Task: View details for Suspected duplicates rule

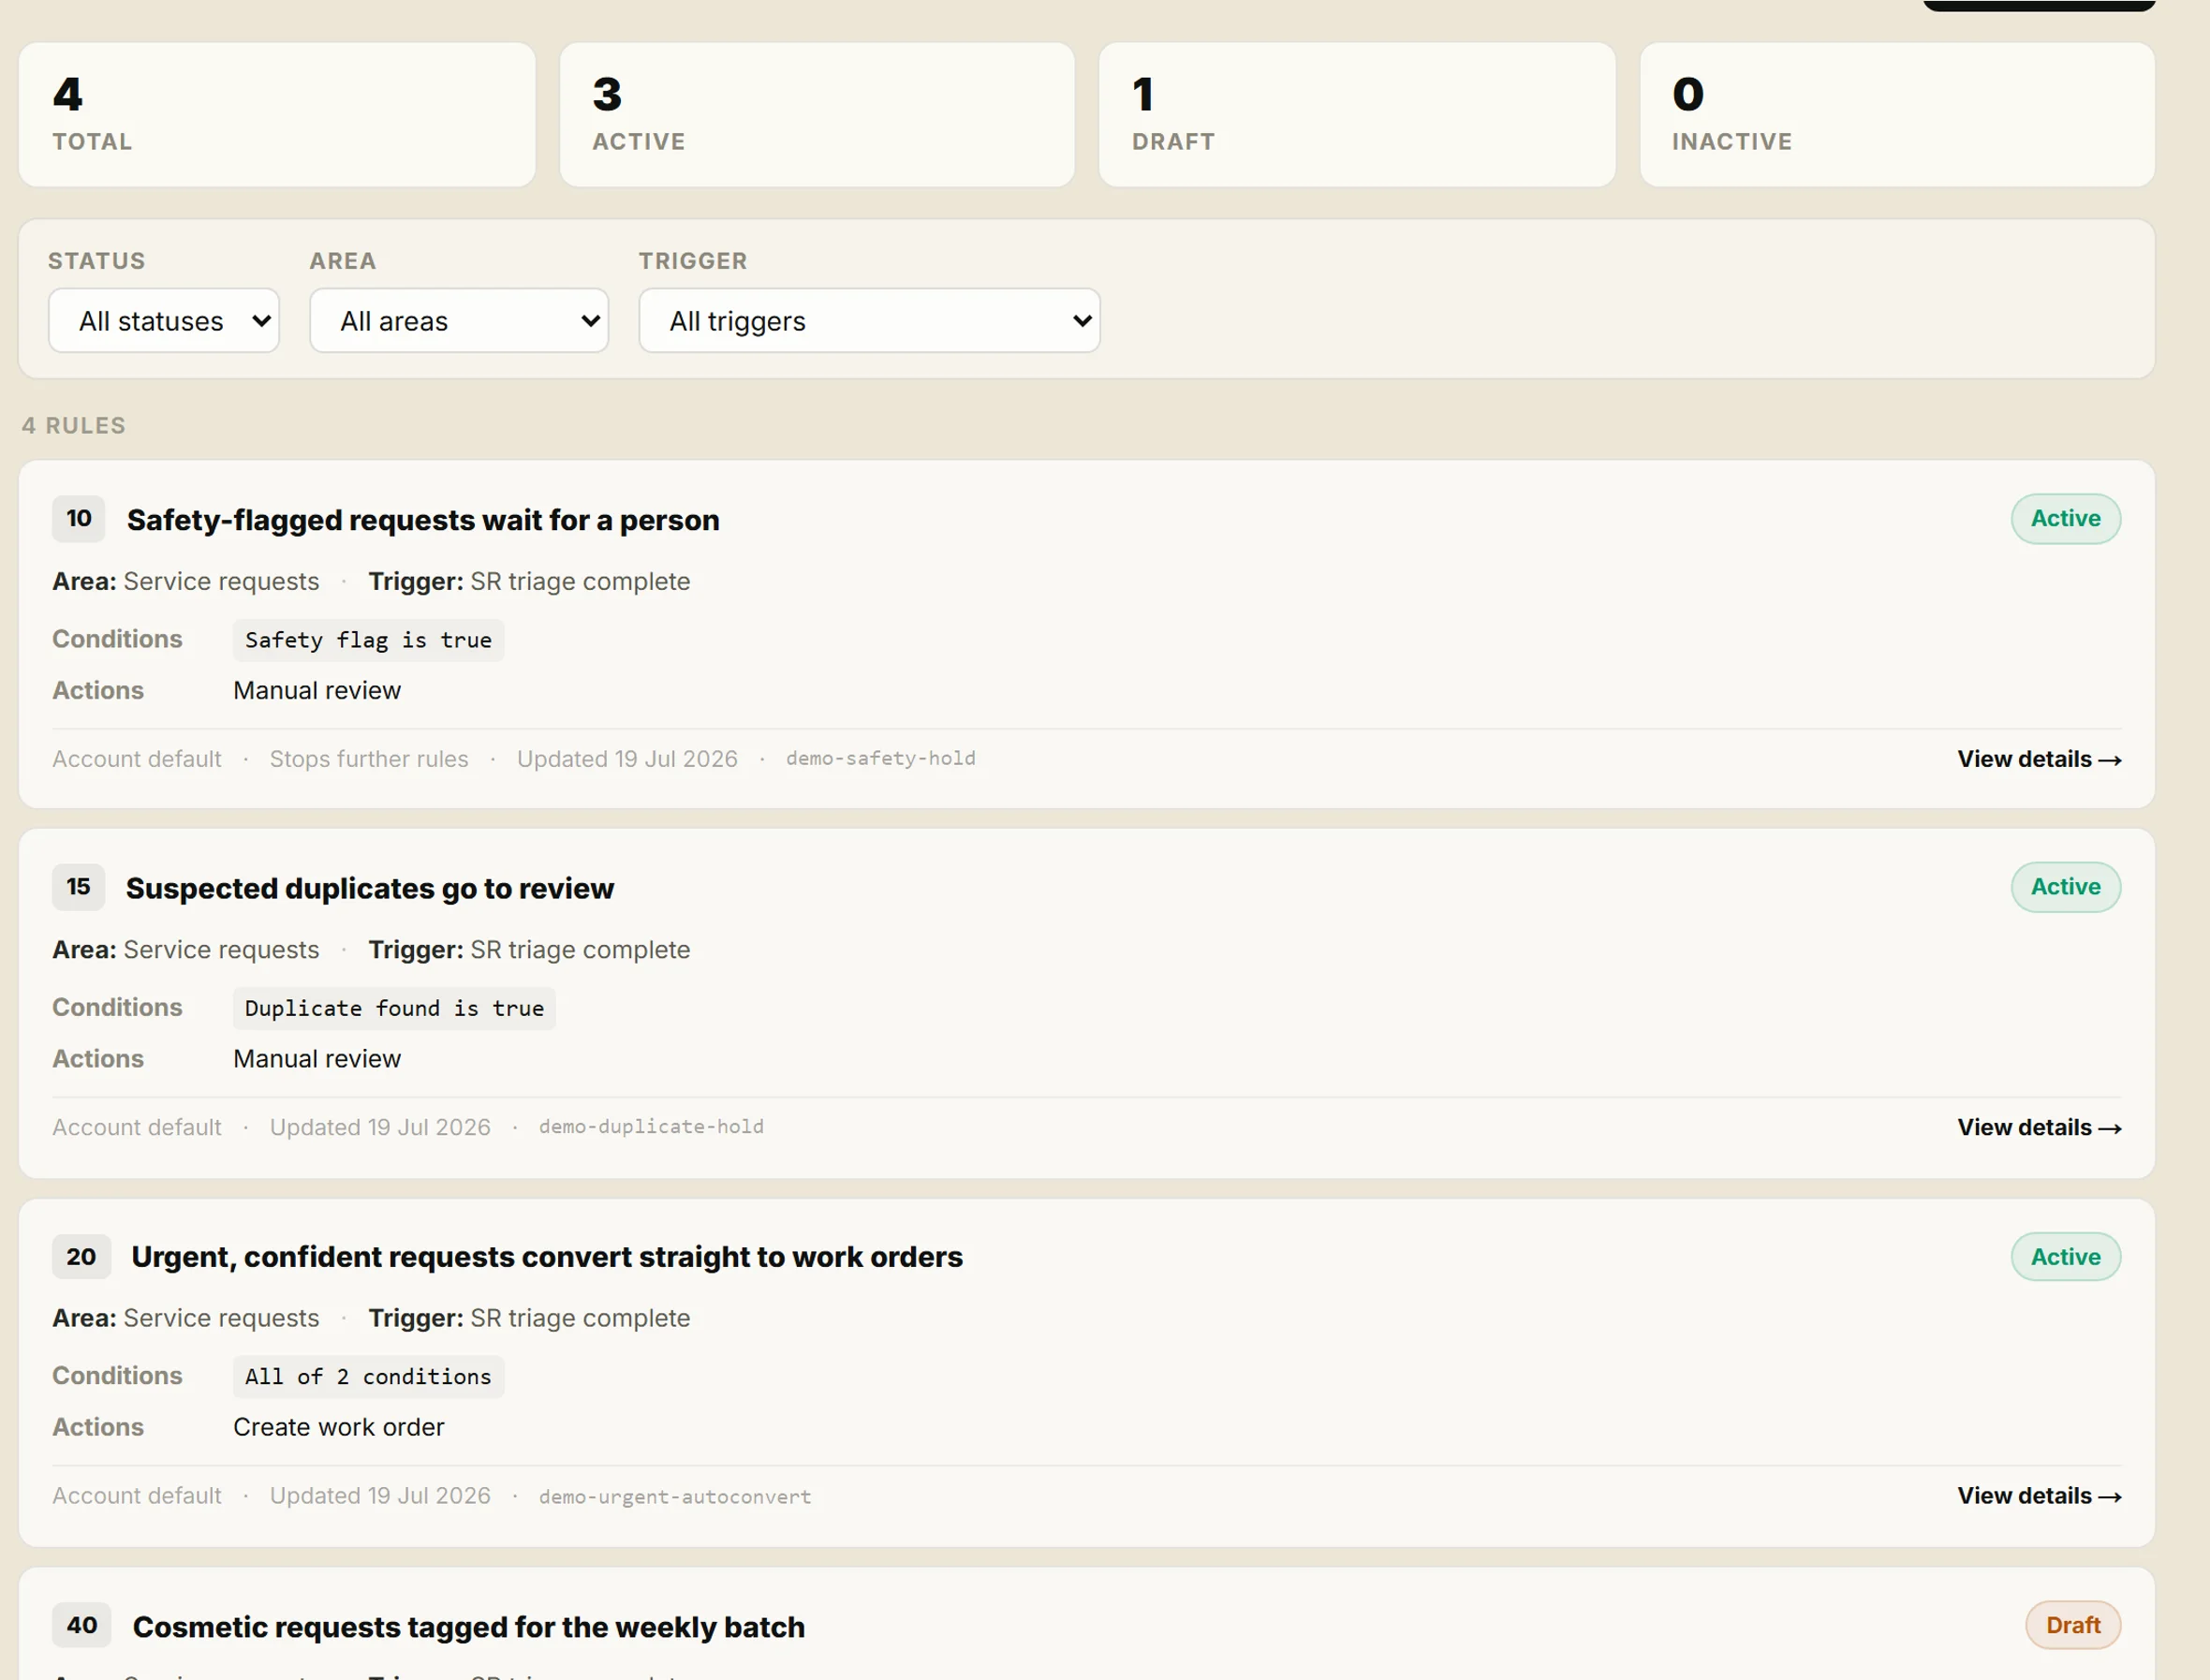Action: point(2039,1127)
